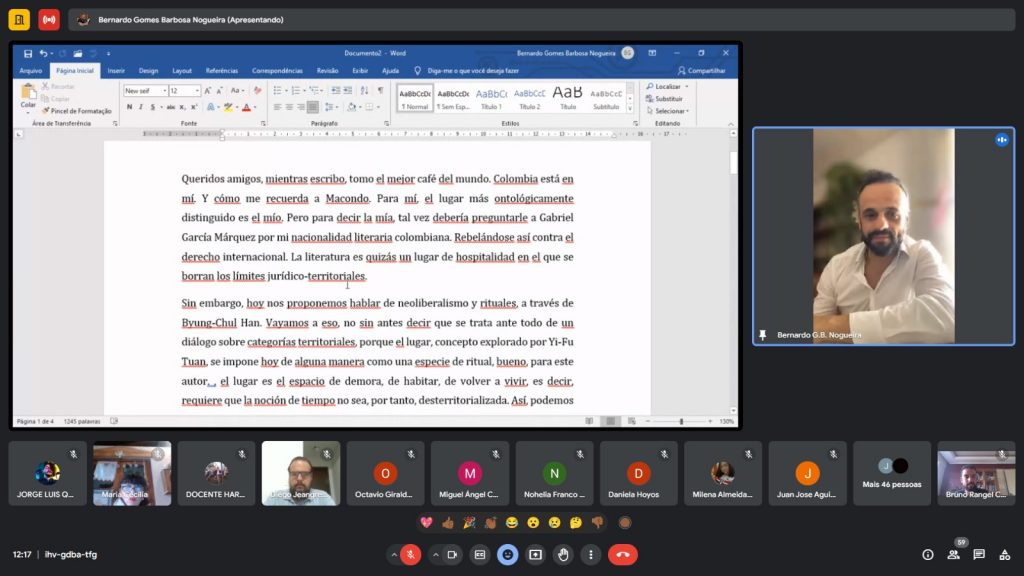The width and height of the screenshot is (1024, 576).
Task: Adjust the Word zoom slider
Action: click(681, 421)
